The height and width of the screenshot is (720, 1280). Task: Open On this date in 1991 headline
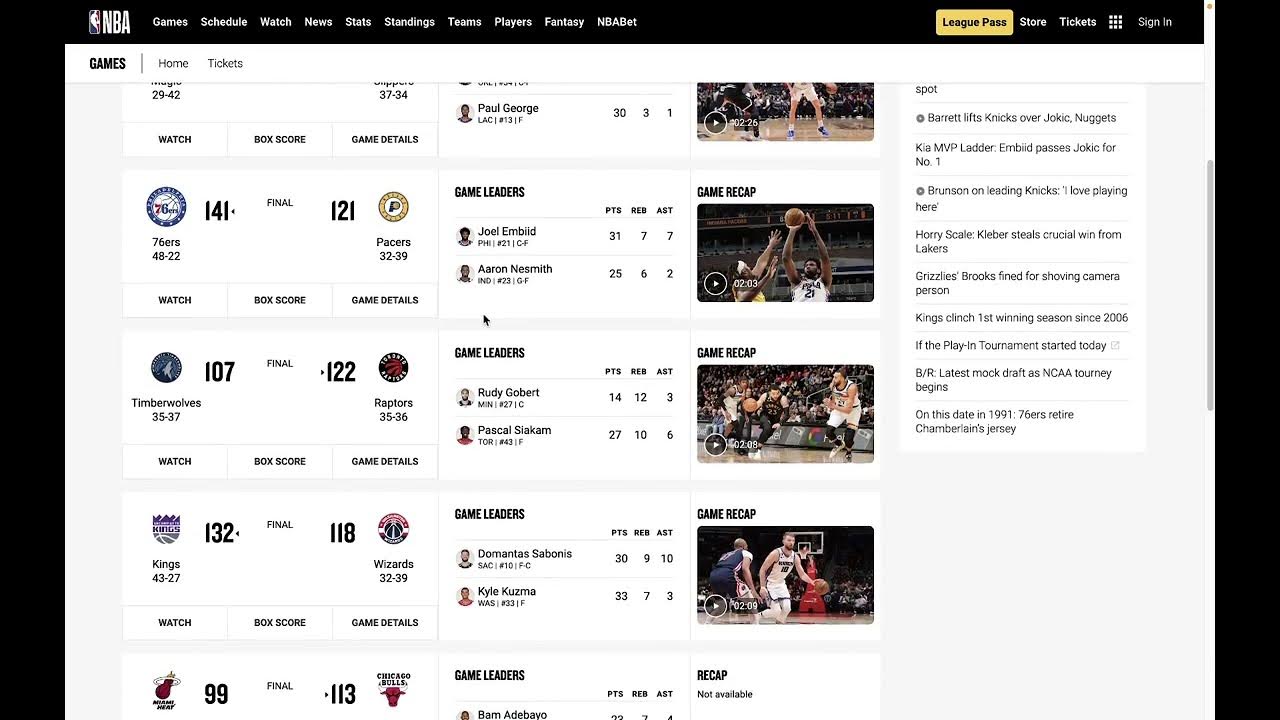994,421
